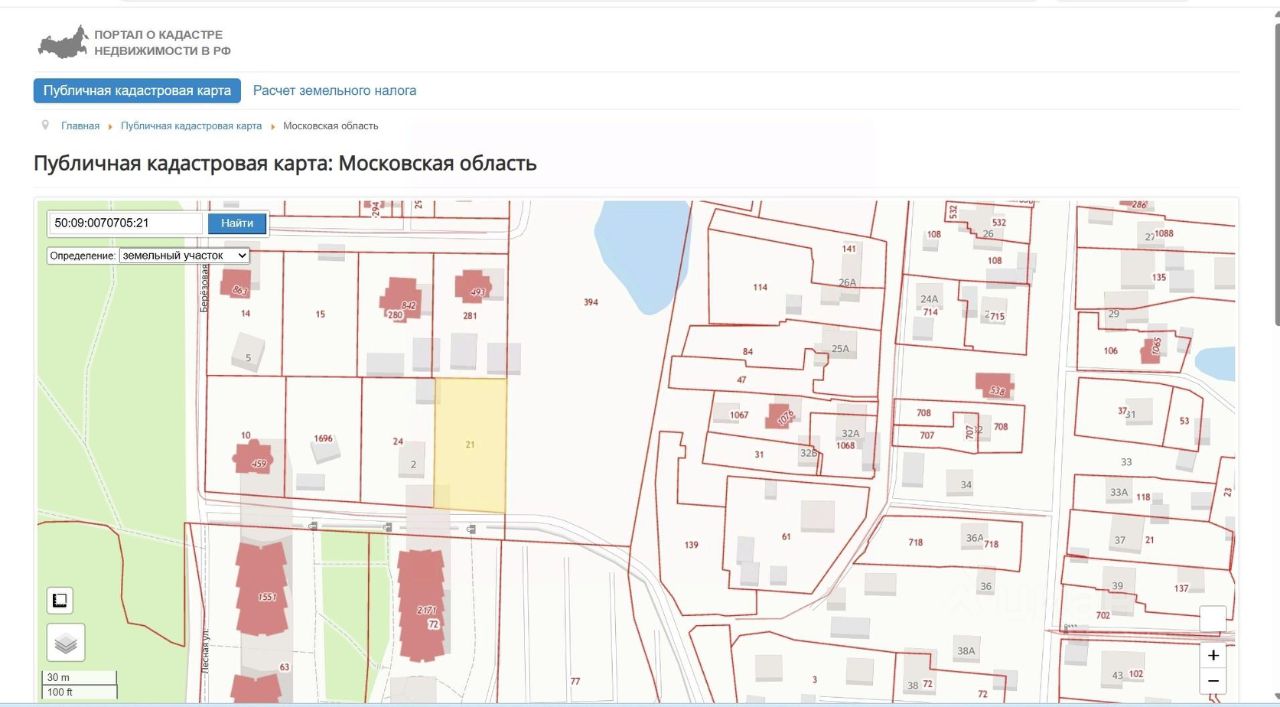Open the Определение земельный участок dropdown
This screenshot has width=1280, height=707.
[184, 256]
